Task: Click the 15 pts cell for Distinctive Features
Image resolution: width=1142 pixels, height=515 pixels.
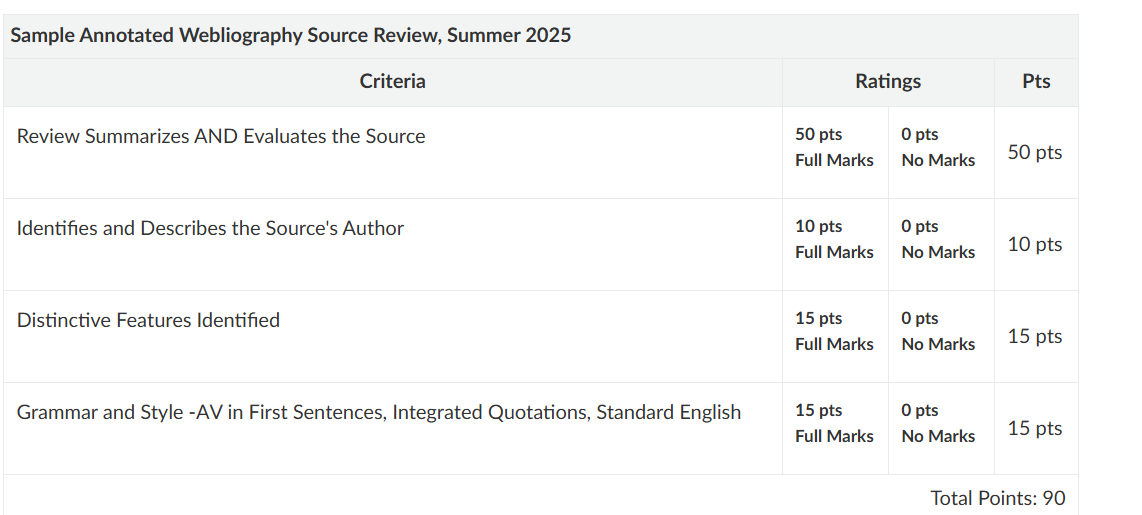Action: click(1035, 337)
